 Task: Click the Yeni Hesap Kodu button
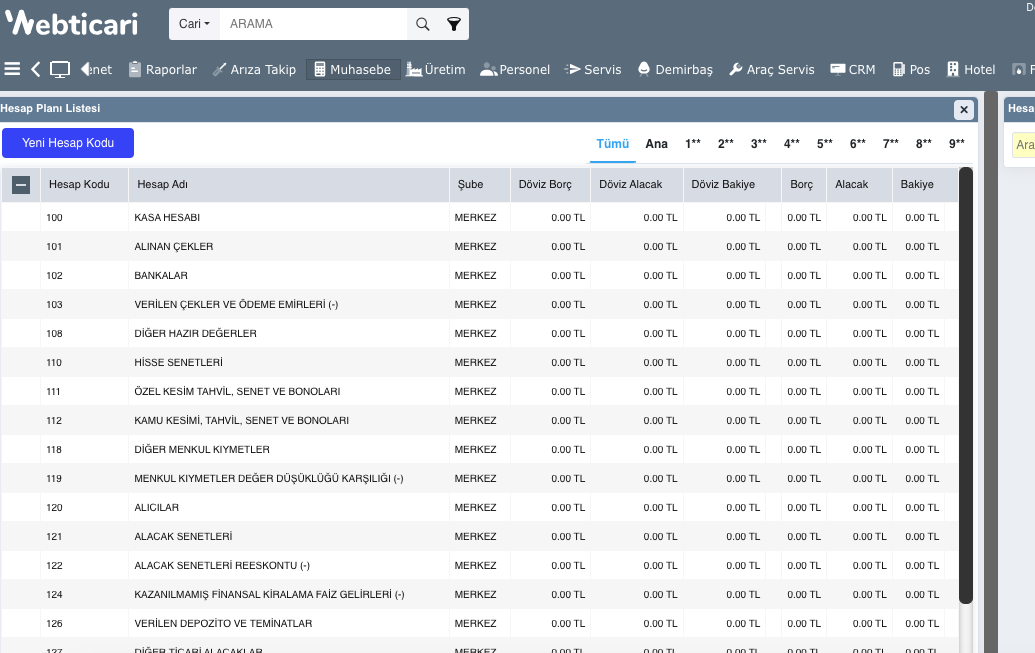coord(68,143)
